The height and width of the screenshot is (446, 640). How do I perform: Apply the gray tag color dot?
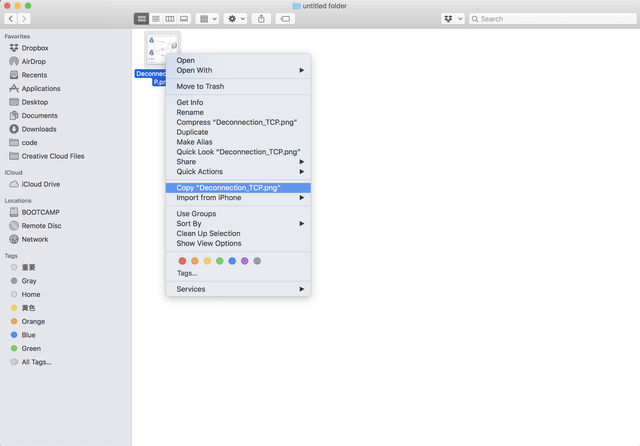pyautogui.click(x=257, y=261)
